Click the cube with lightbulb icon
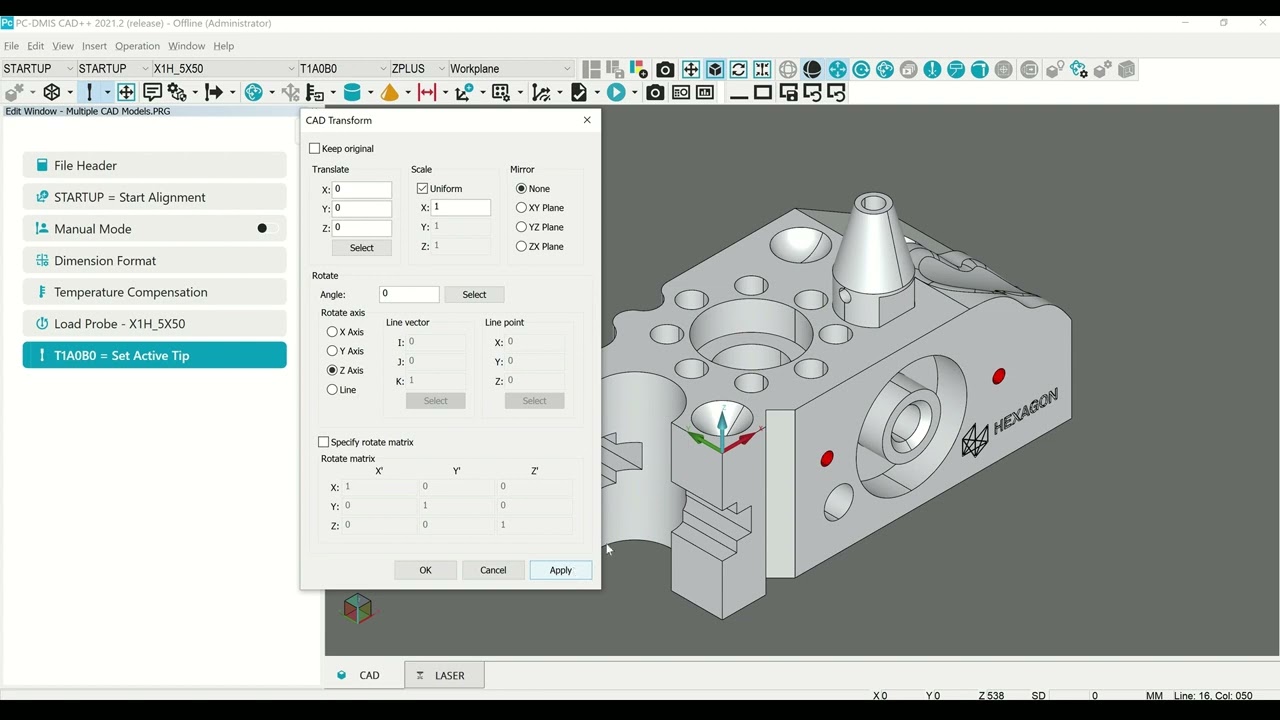 pyautogui.click(x=1054, y=70)
